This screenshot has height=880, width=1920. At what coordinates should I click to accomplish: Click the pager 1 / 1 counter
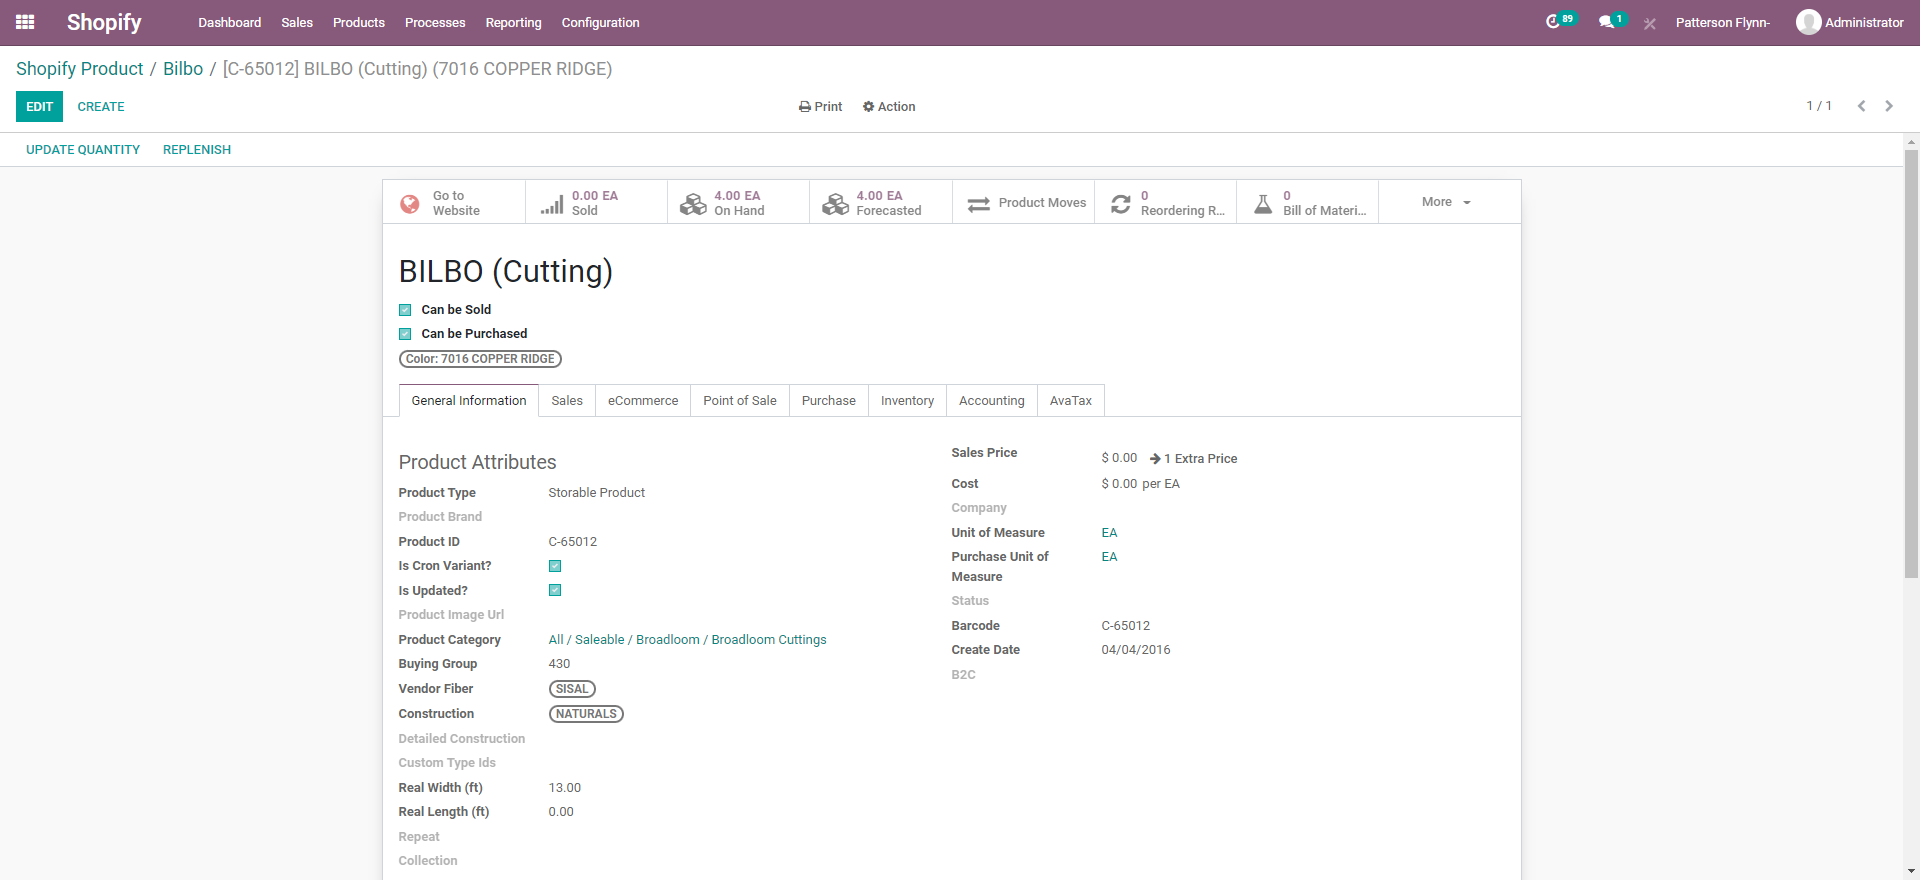point(1819,106)
